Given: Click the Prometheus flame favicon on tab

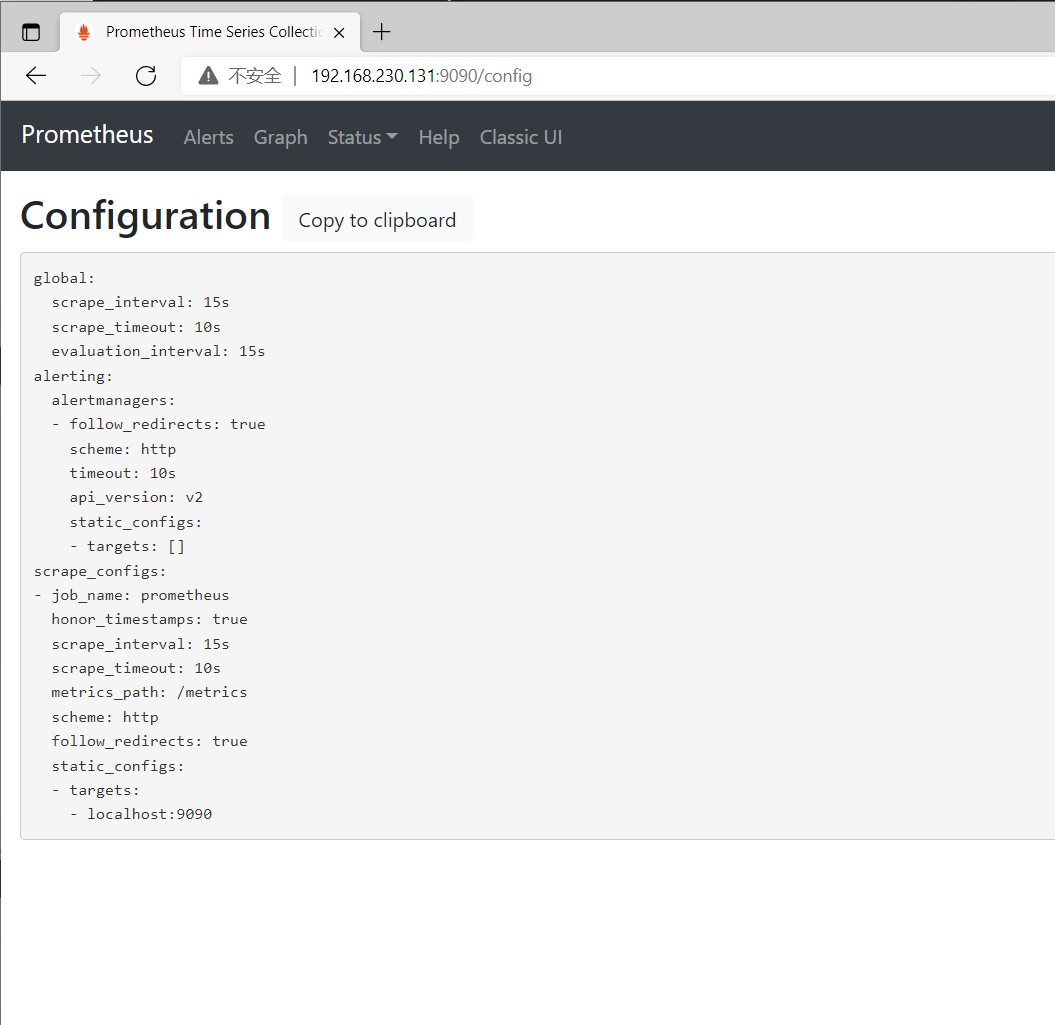Looking at the screenshot, I should (x=83, y=32).
